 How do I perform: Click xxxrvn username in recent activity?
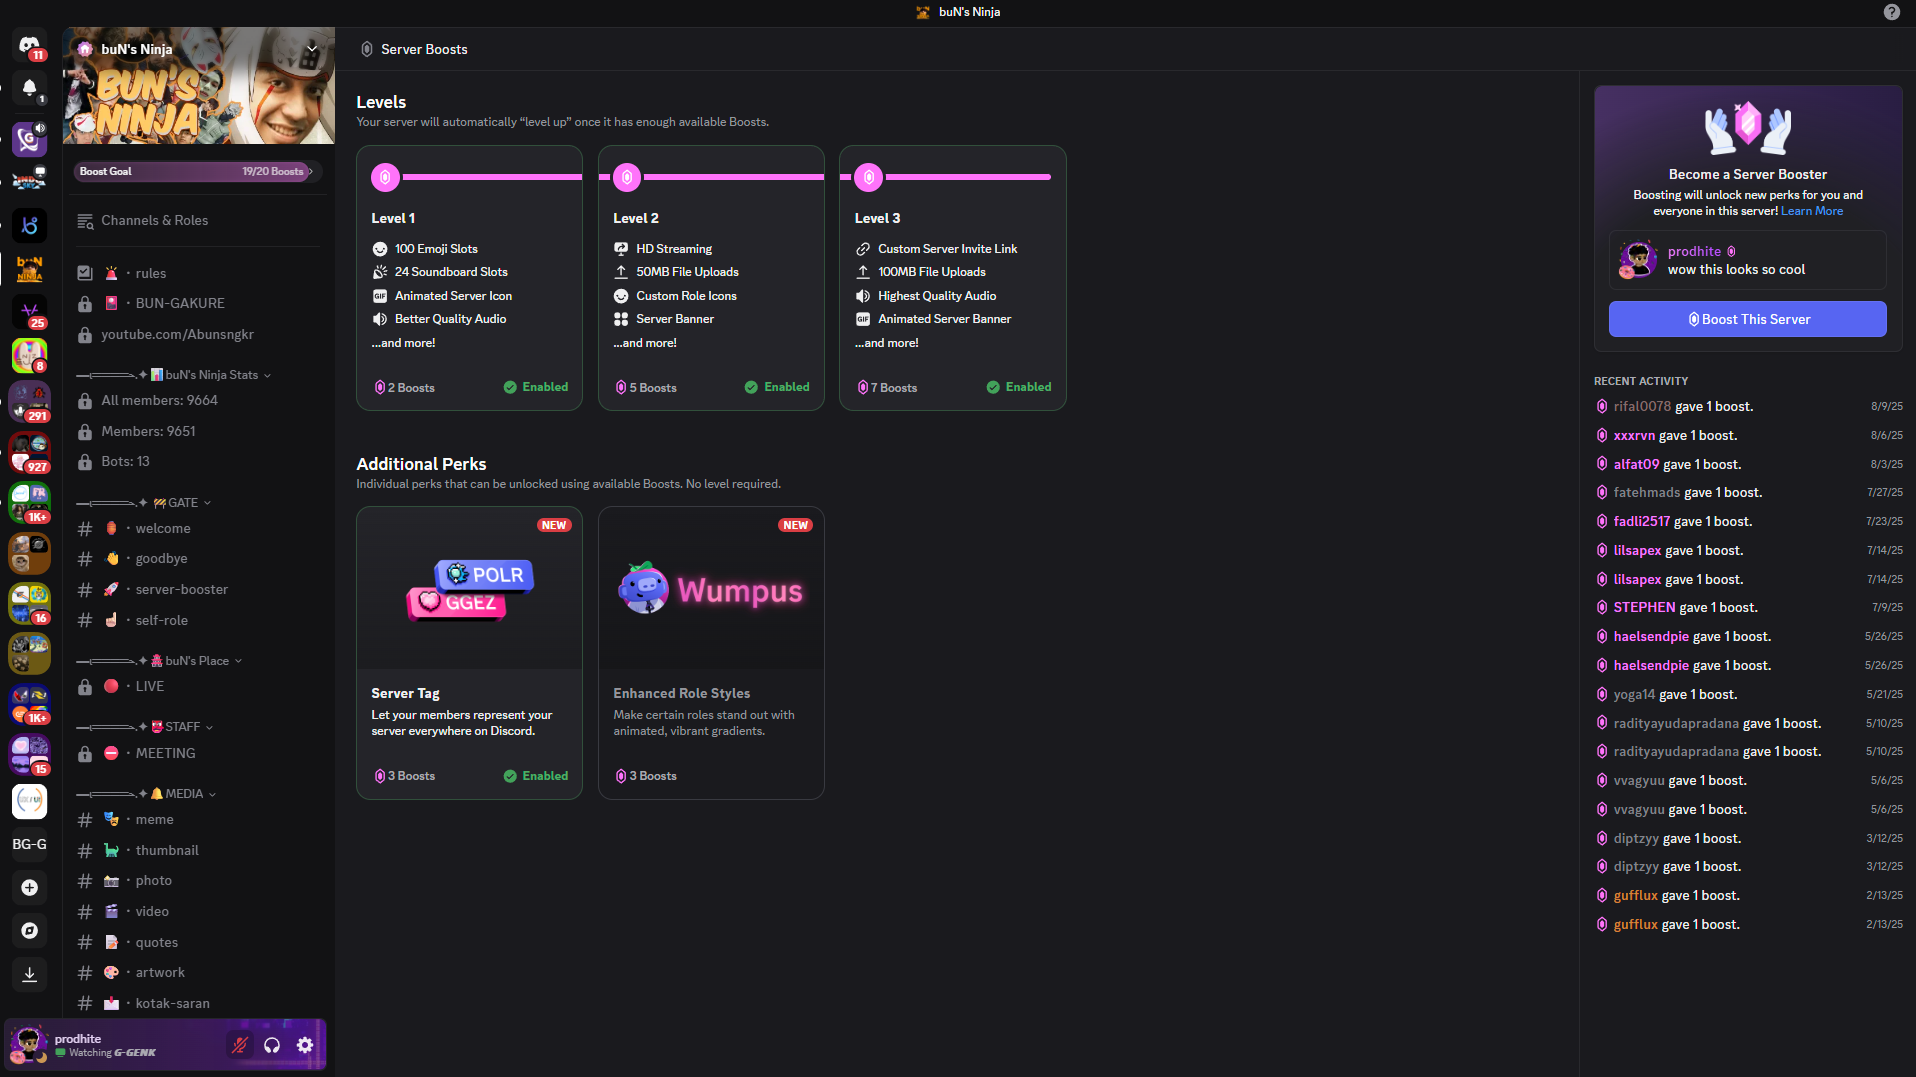pyautogui.click(x=1634, y=436)
